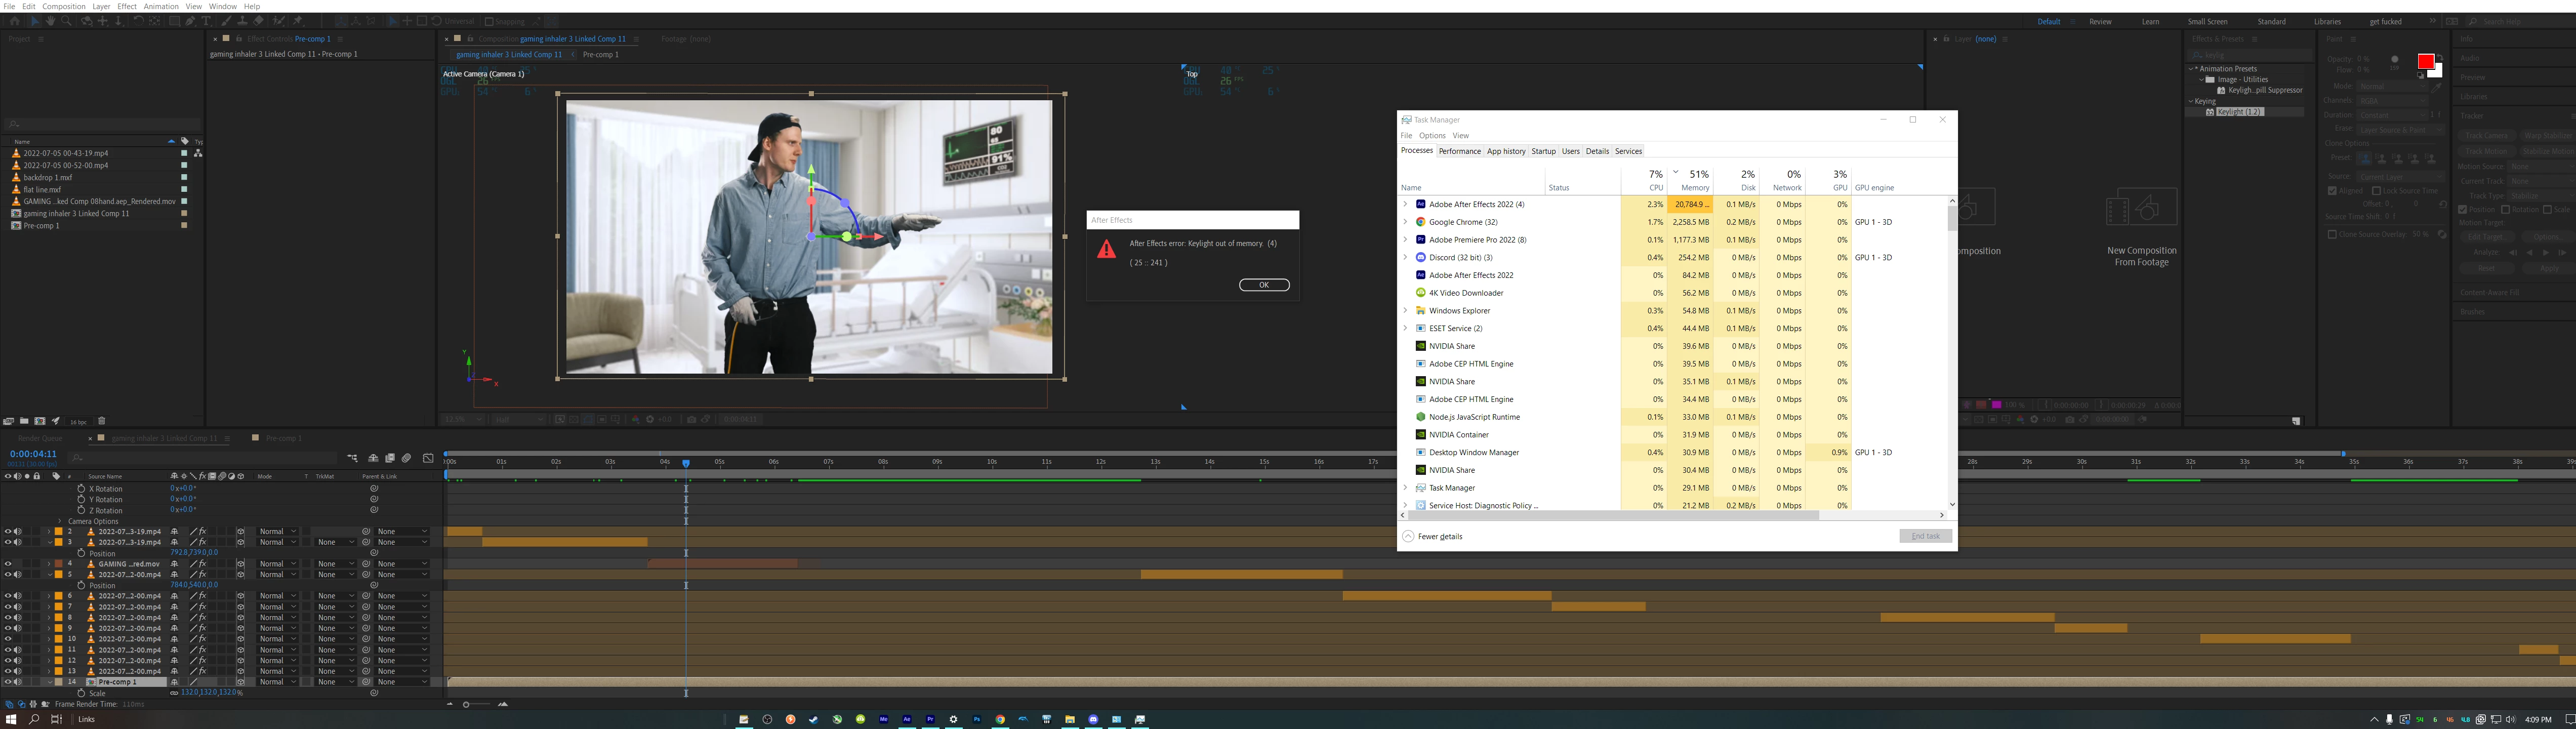Mute audio of layer 2 in timeline
The image size is (2576, 729).
click(x=17, y=531)
